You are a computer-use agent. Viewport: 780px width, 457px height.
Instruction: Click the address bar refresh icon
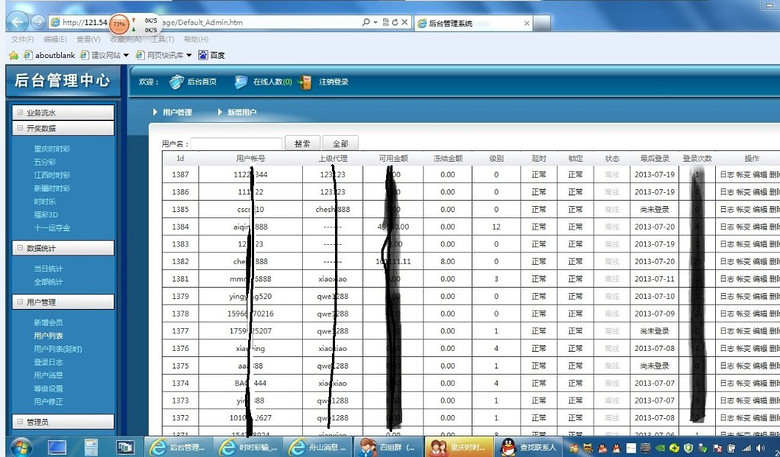coord(394,22)
